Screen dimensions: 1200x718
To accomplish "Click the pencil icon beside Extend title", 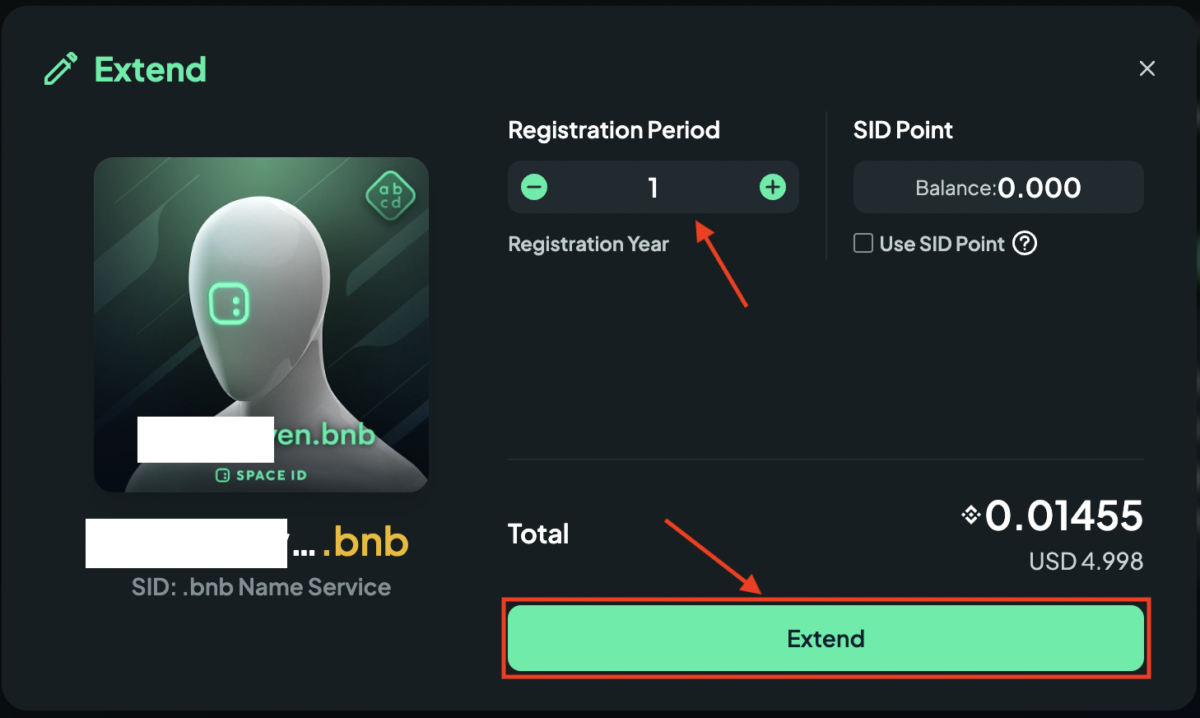I will pos(62,69).
